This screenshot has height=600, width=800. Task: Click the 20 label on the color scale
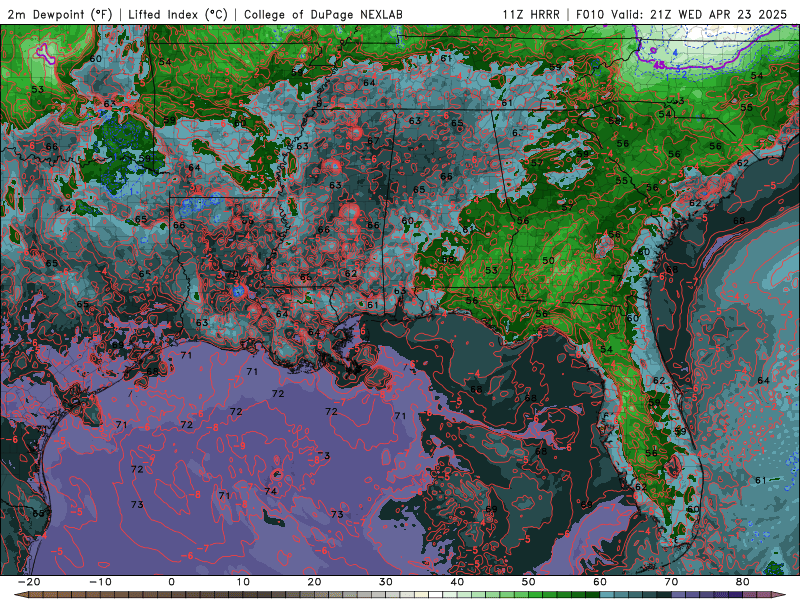314,582
